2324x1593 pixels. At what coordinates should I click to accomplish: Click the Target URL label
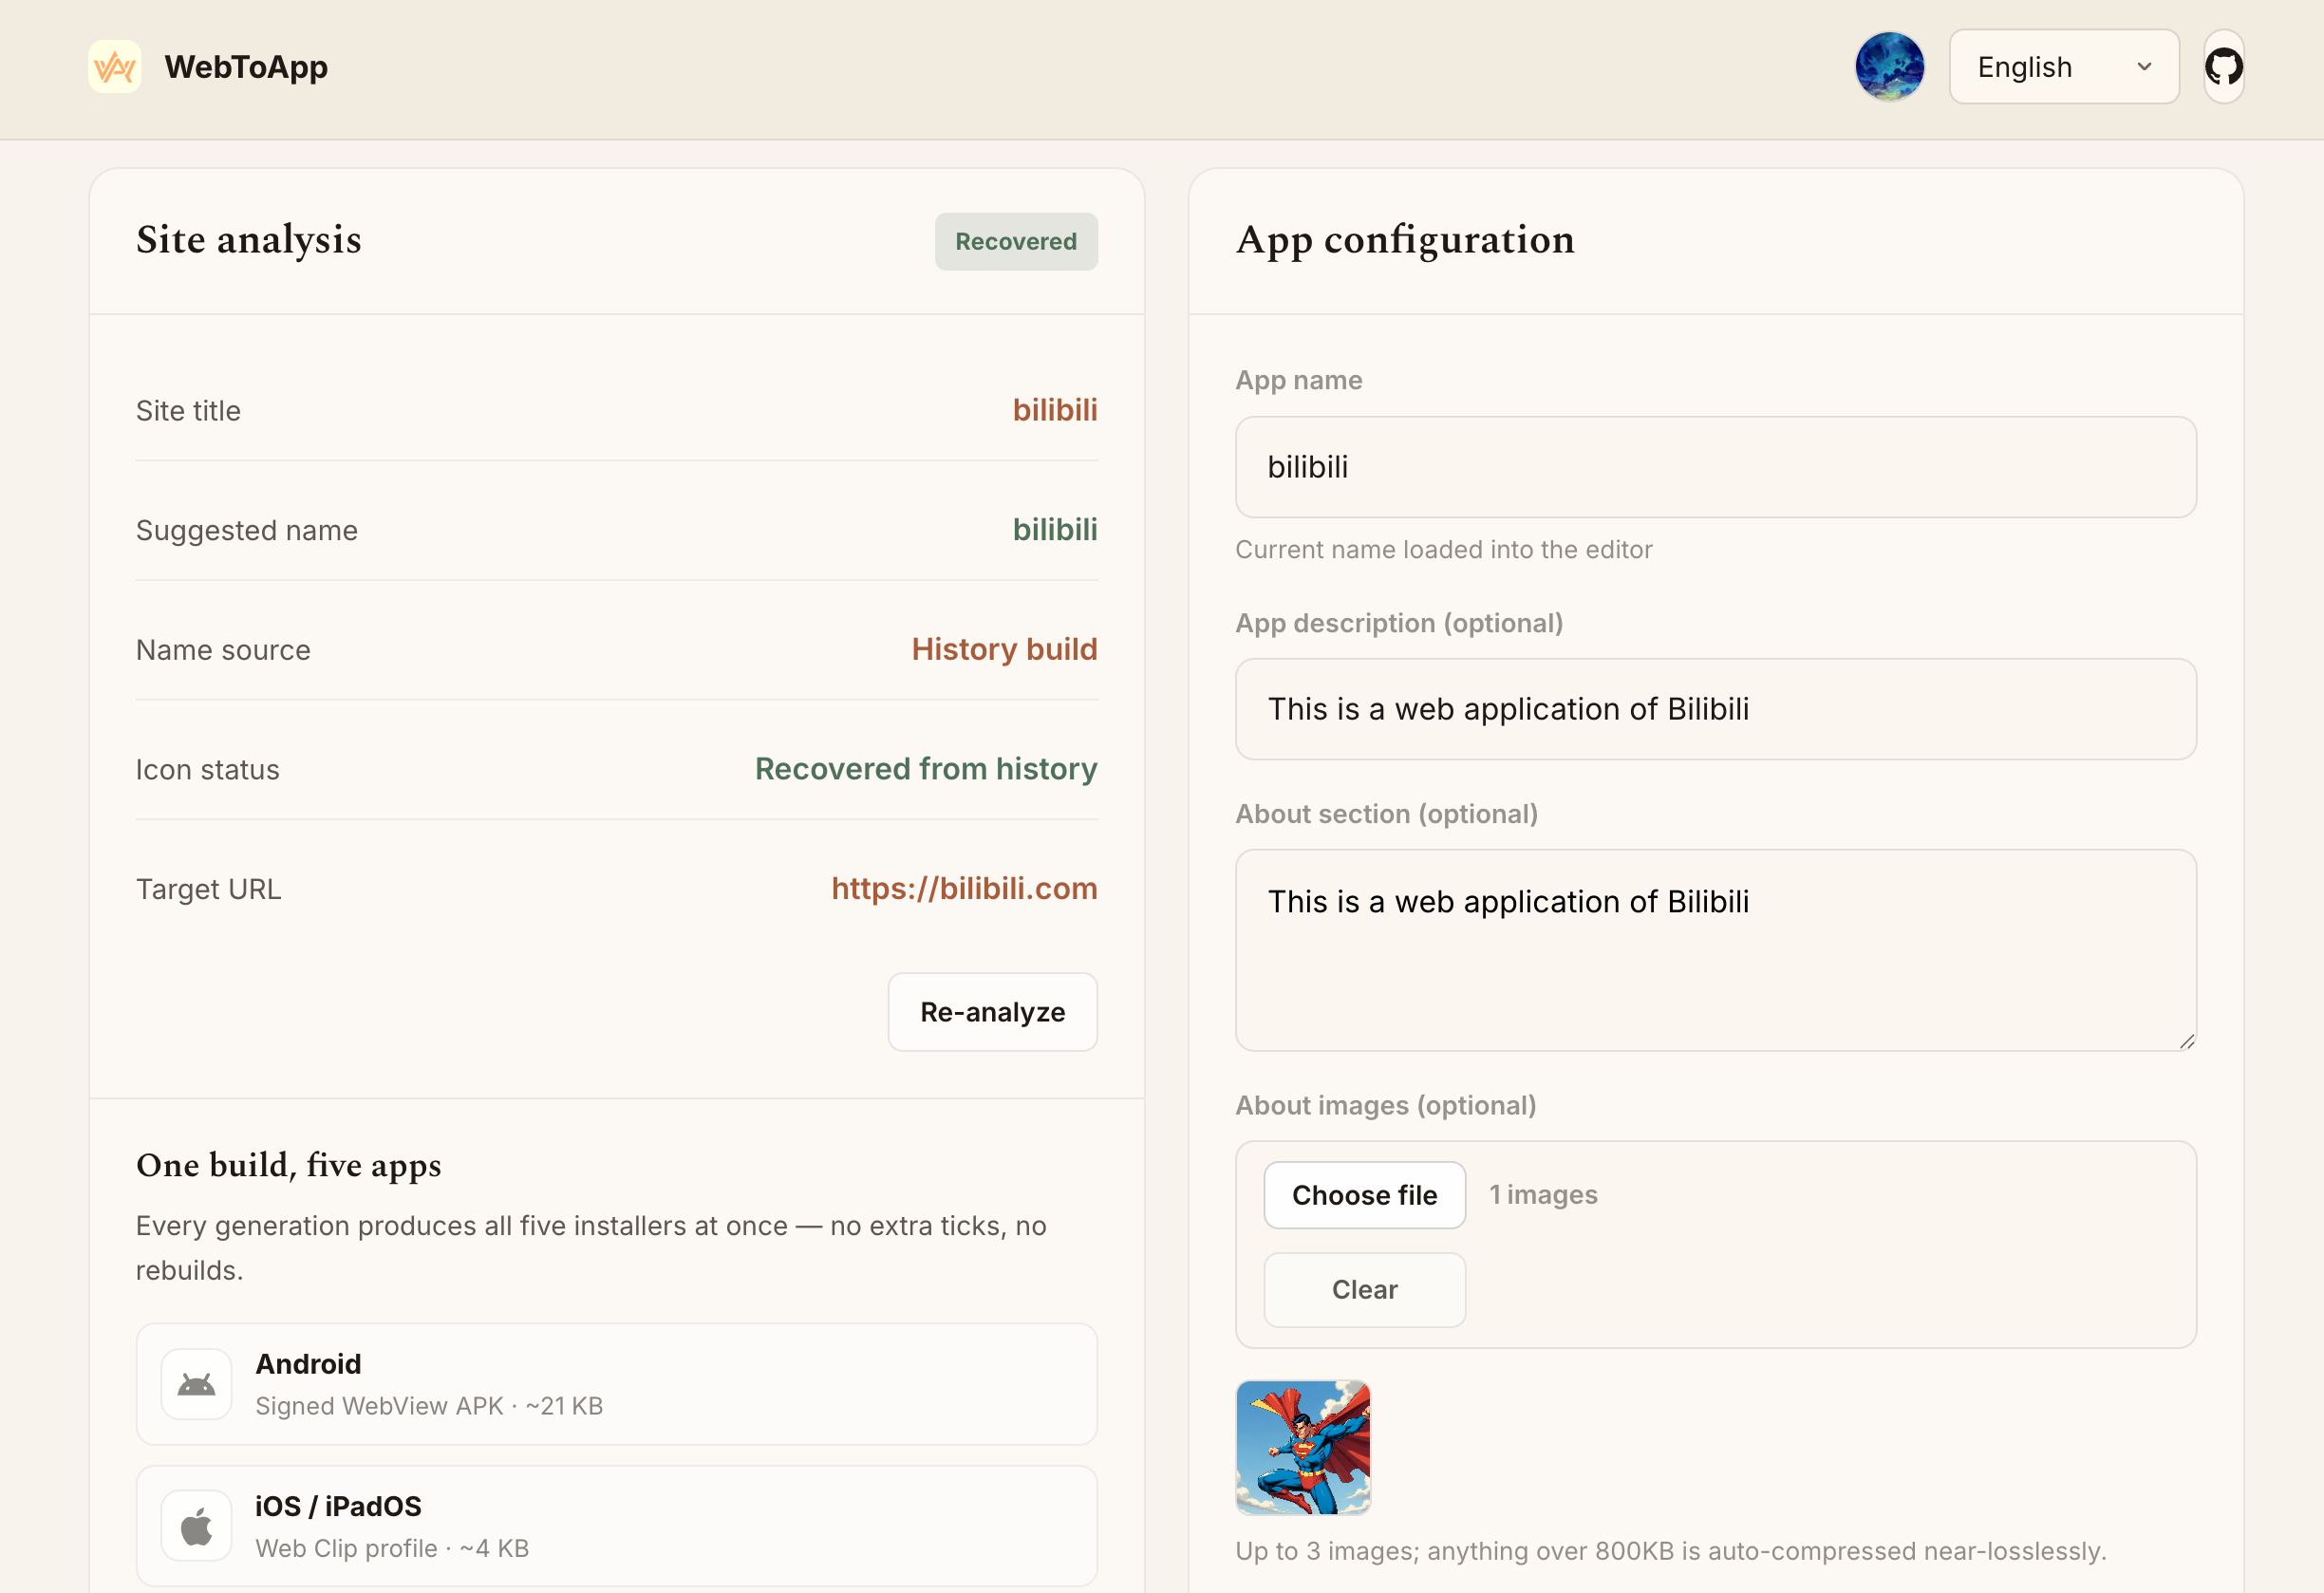pyautogui.click(x=208, y=889)
